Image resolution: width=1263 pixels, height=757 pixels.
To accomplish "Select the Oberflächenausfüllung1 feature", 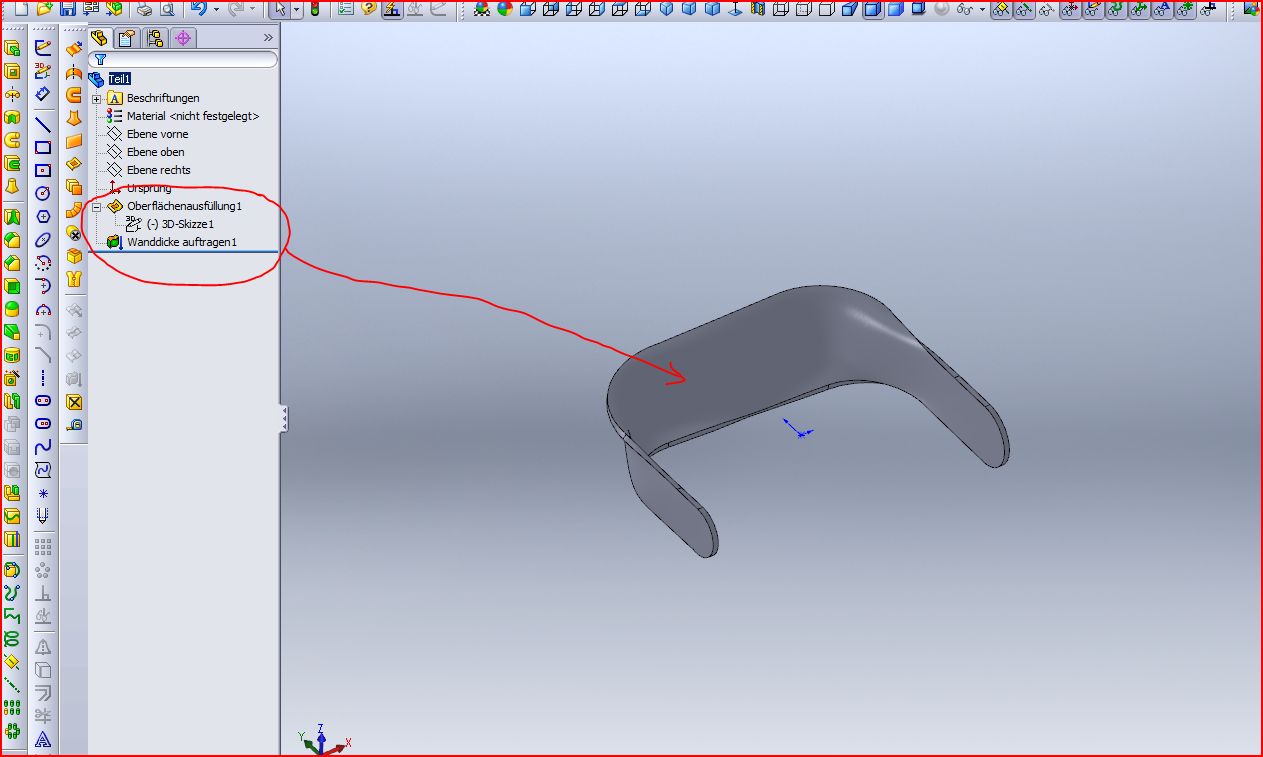I will pos(184,206).
